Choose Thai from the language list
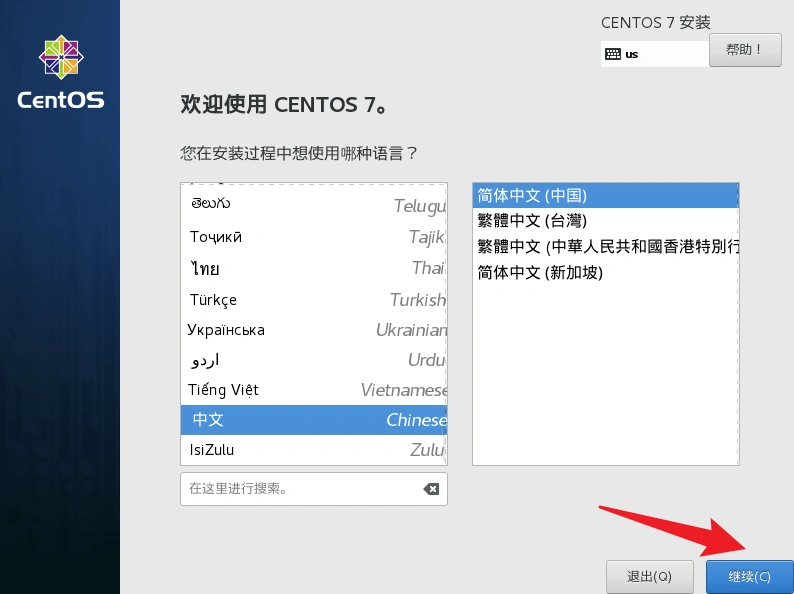The image size is (794, 594). point(313,268)
